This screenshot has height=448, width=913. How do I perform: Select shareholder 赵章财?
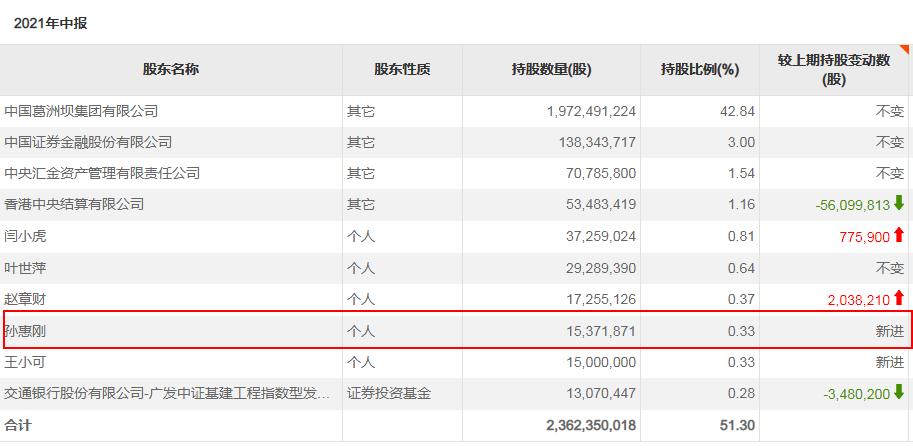click(24, 299)
